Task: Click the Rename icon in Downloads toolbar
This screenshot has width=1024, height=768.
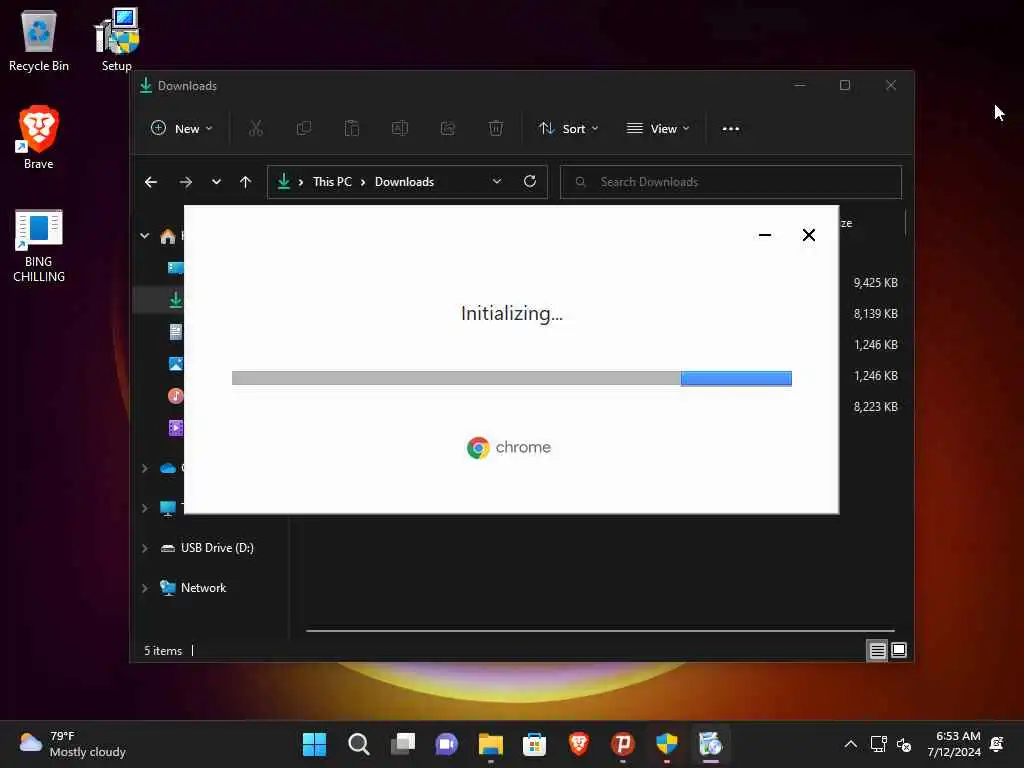Action: tap(400, 129)
